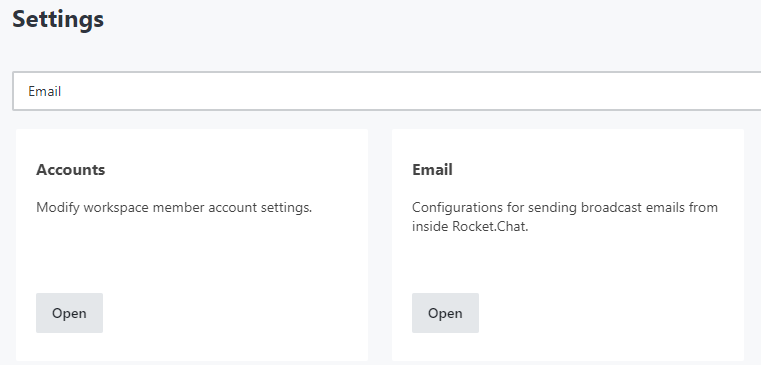Click the Email broadcast settings tile
The width and height of the screenshot is (761, 365).
pyautogui.click(x=568, y=245)
